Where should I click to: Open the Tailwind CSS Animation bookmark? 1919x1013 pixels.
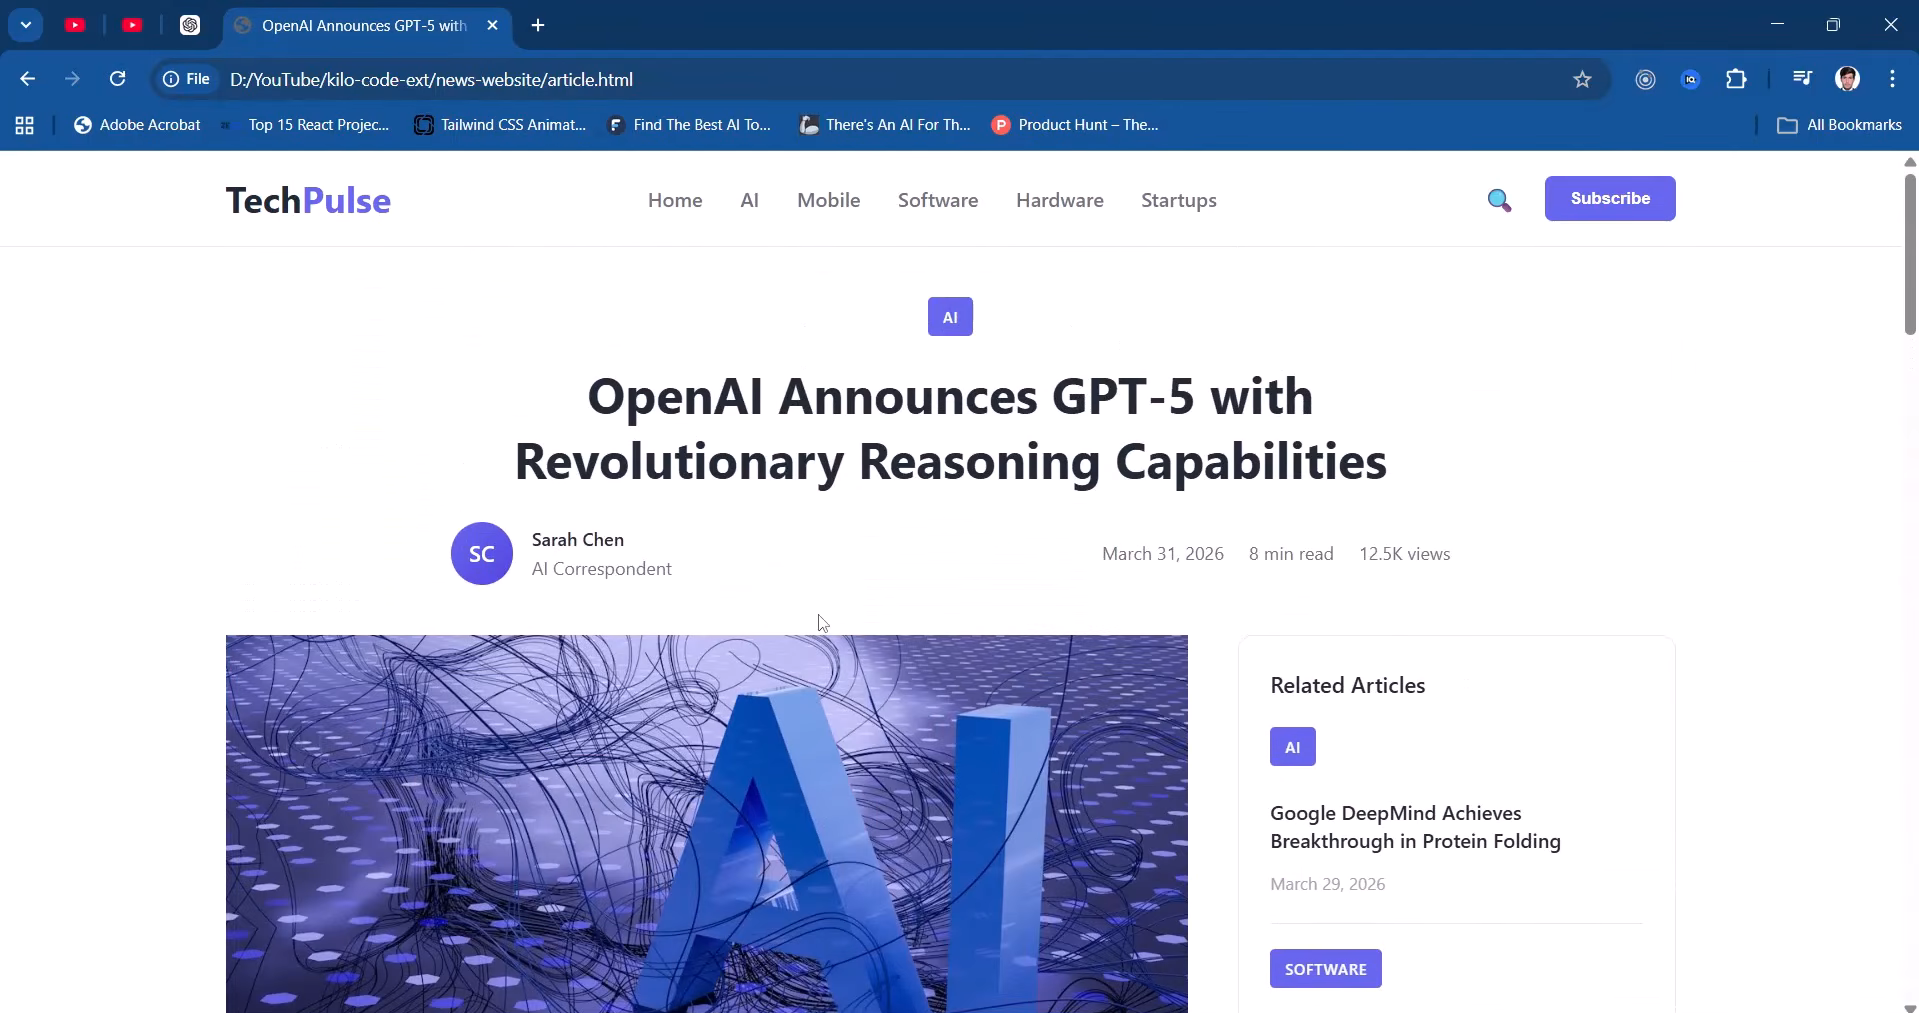point(500,125)
